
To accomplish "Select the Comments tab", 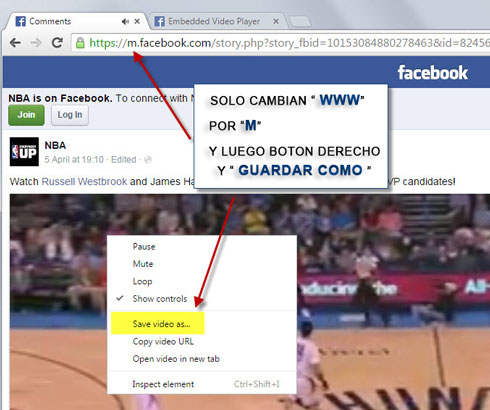I will click(77, 21).
